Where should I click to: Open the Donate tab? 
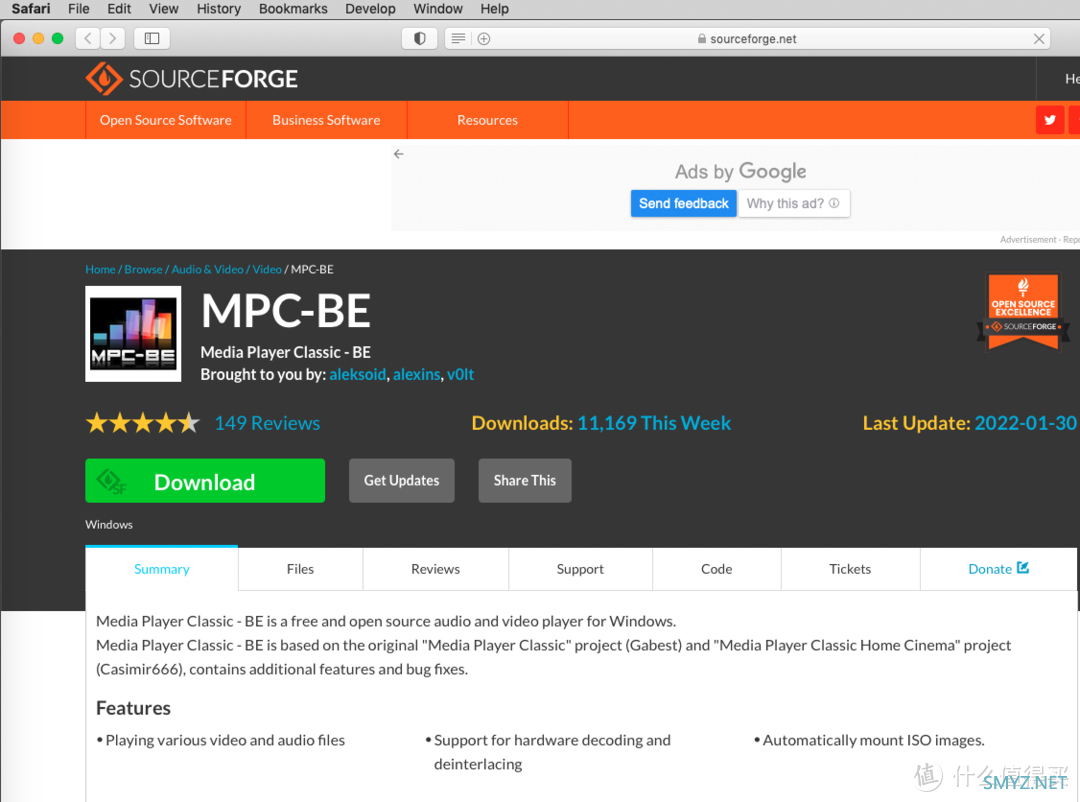pos(998,569)
